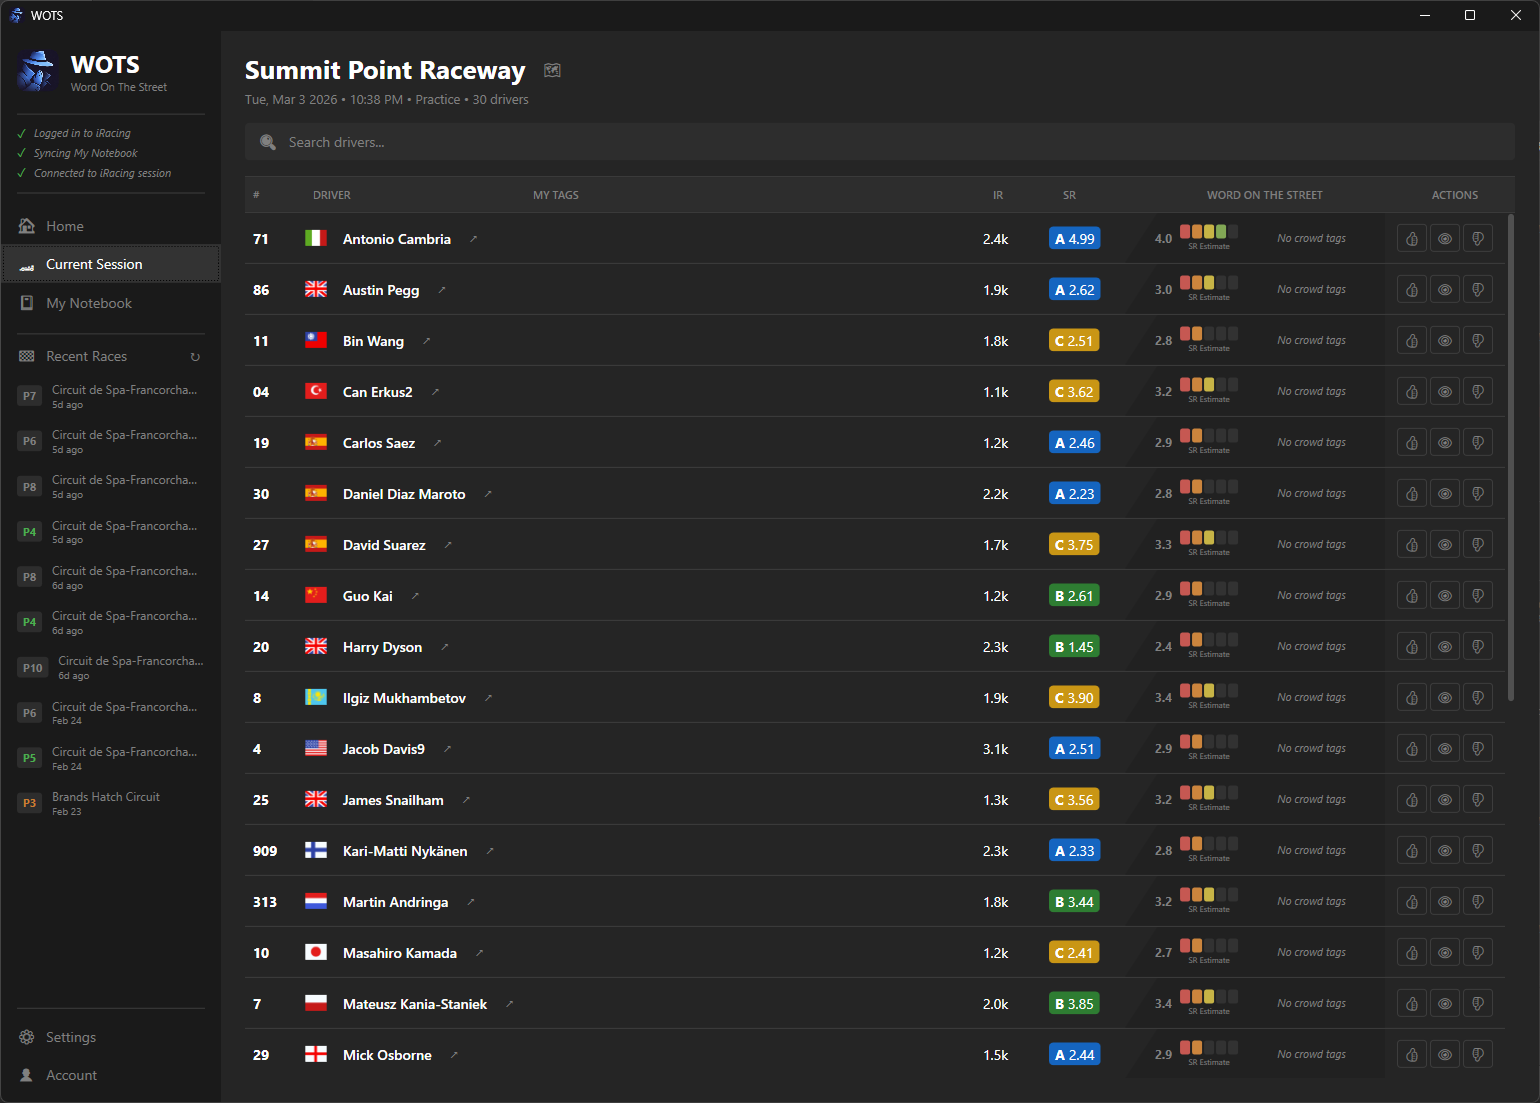Thumbs up Jacob Davis9
1540x1103 pixels.
coord(1411,749)
